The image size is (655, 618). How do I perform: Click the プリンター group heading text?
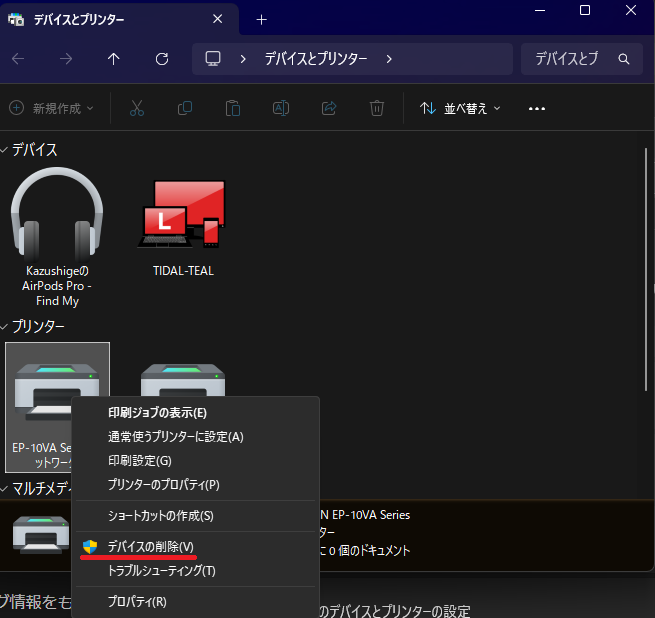tap(38, 327)
